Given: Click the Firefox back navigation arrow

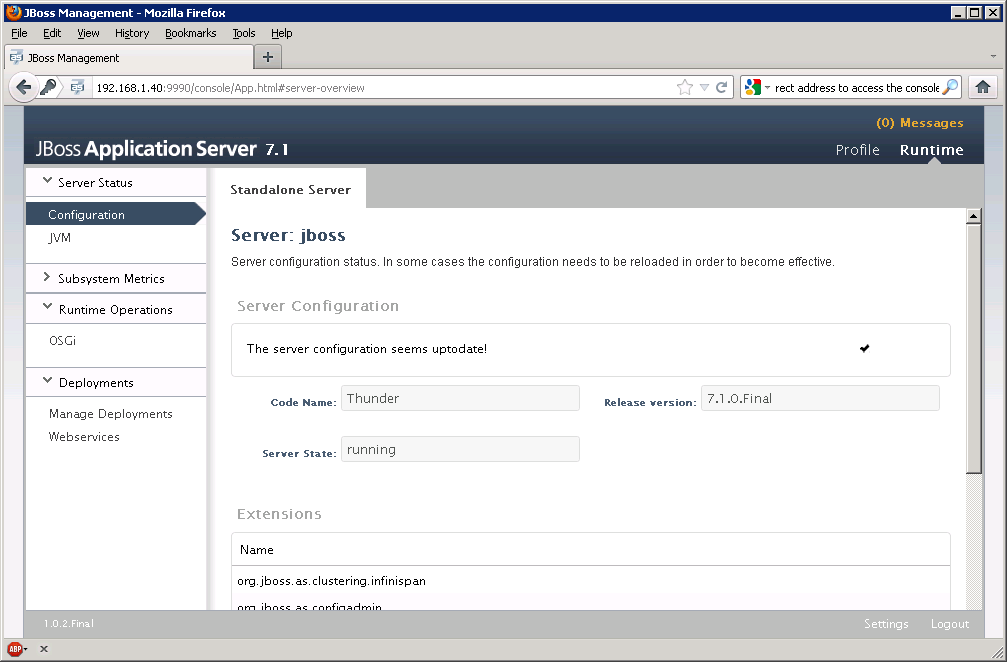Looking at the screenshot, I should tap(24, 87).
